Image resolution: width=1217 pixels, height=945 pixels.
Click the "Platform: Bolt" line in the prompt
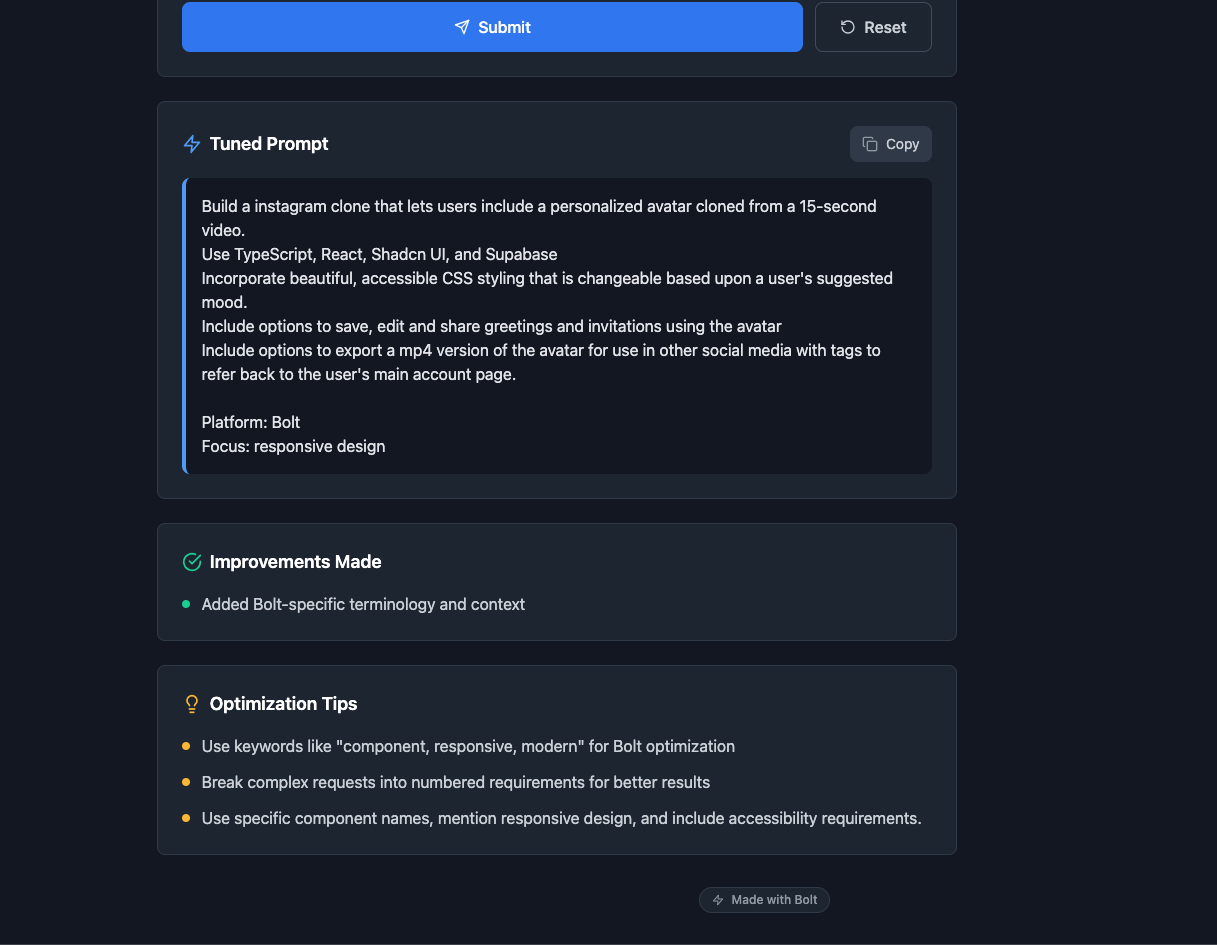(251, 422)
